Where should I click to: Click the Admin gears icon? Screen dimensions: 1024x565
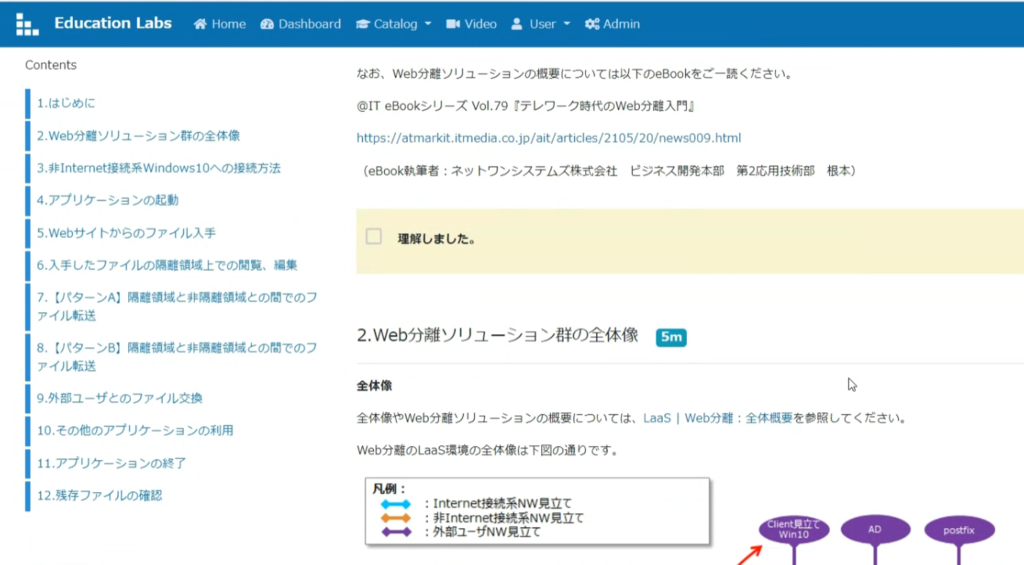pyautogui.click(x=592, y=24)
